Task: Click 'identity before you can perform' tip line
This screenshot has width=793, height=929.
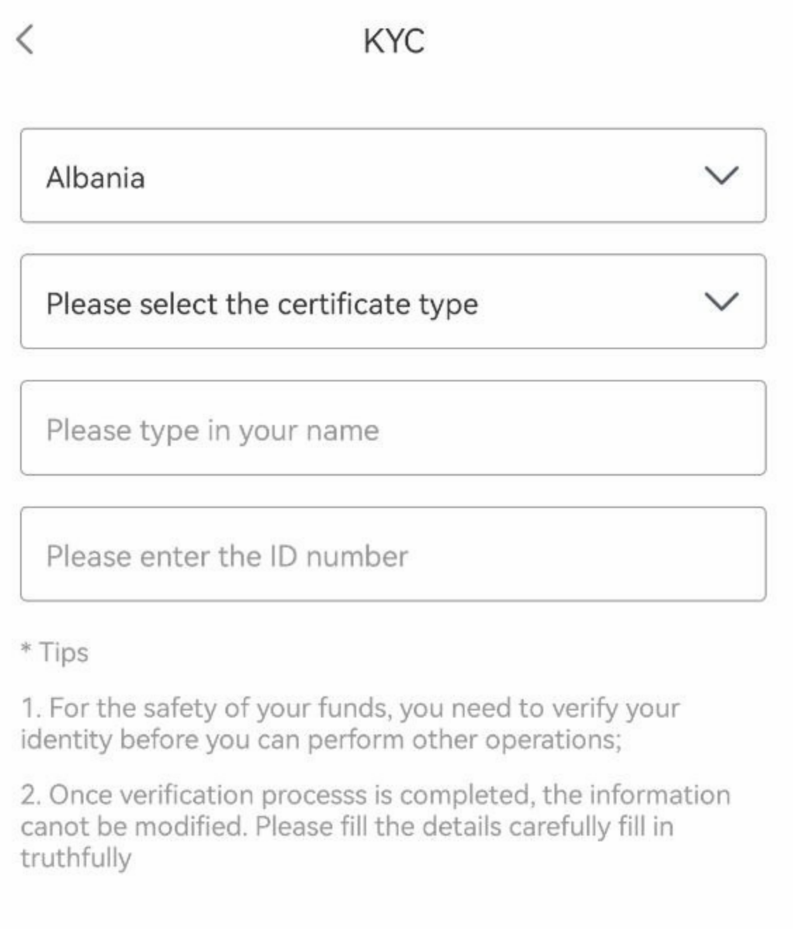Action: click(x=321, y=740)
